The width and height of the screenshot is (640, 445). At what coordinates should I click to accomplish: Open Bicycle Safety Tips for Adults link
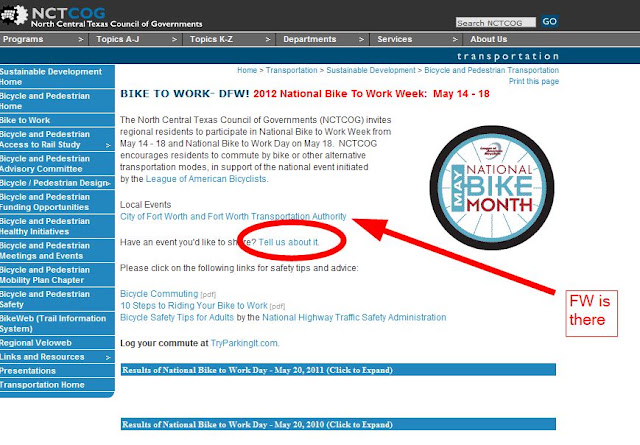pos(177,317)
